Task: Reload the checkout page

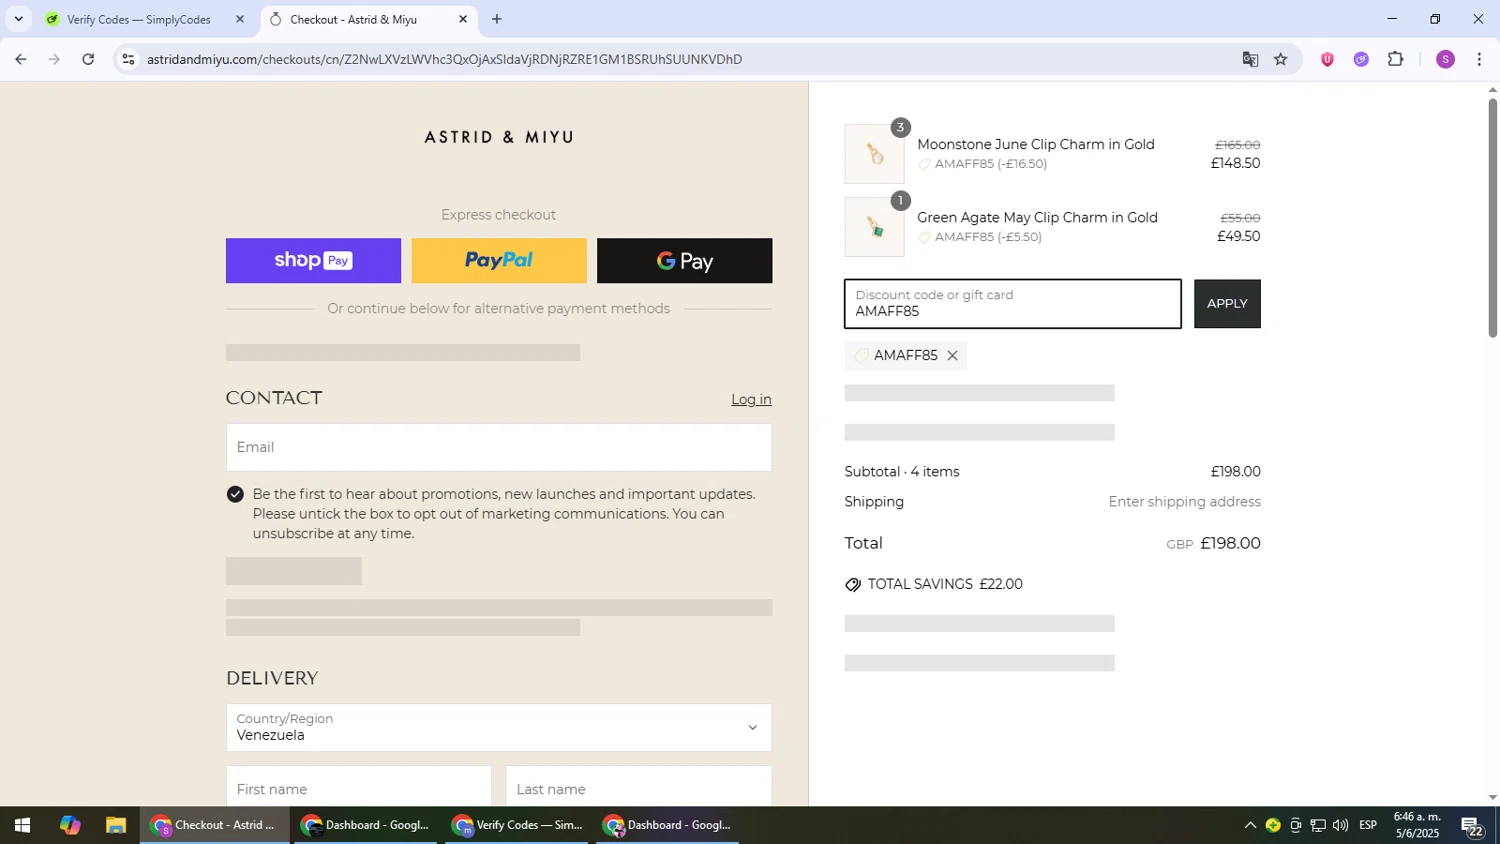Action: coord(88,59)
